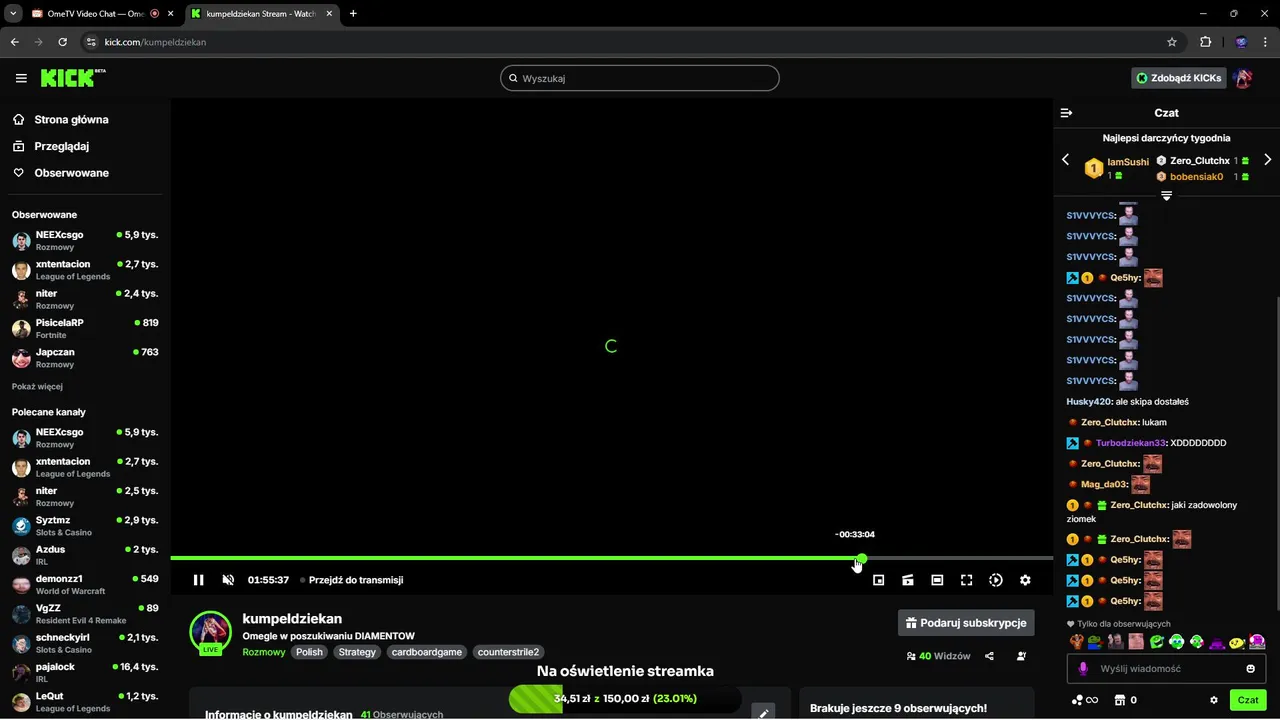Viewport: 1280px width, 720px height.
Task: Open kumpeldziekan's live avatar
Action: [211, 632]
